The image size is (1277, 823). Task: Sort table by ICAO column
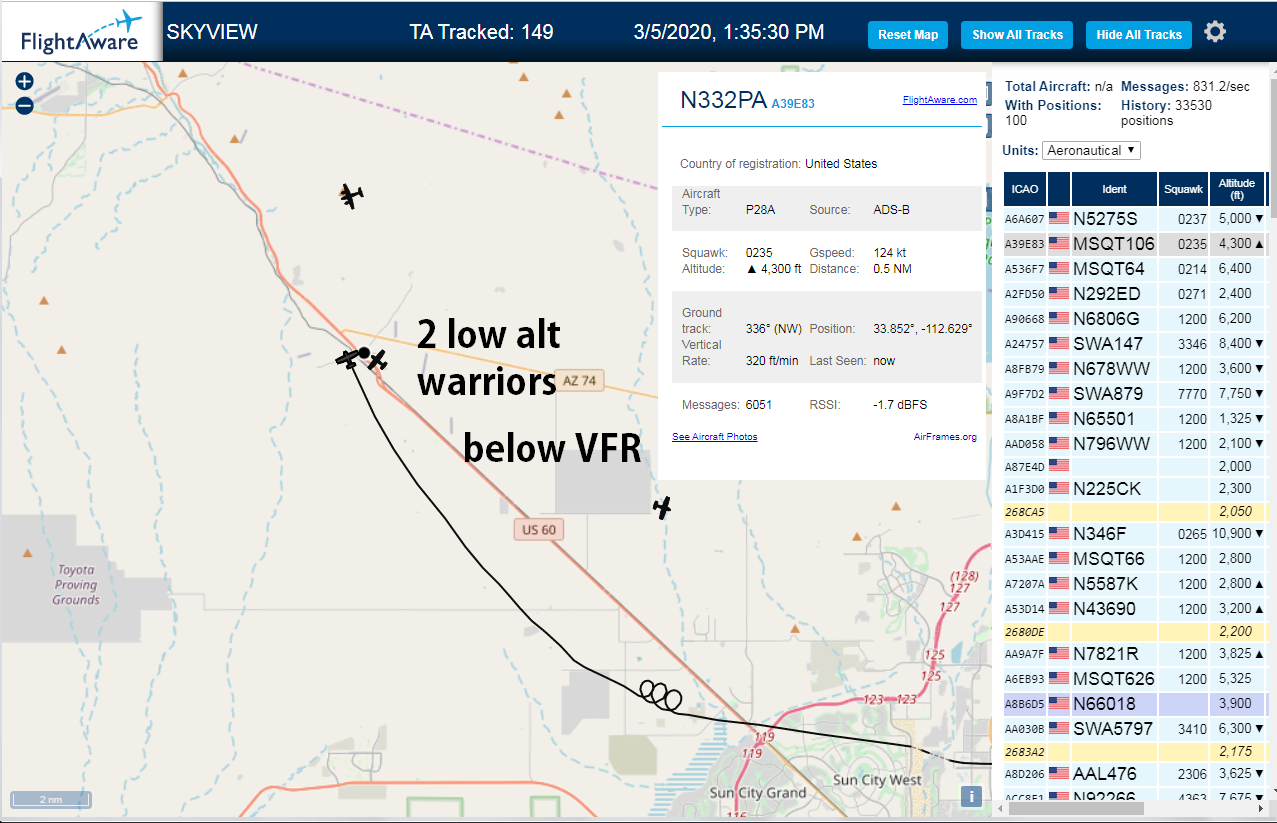coord(1024,189)
